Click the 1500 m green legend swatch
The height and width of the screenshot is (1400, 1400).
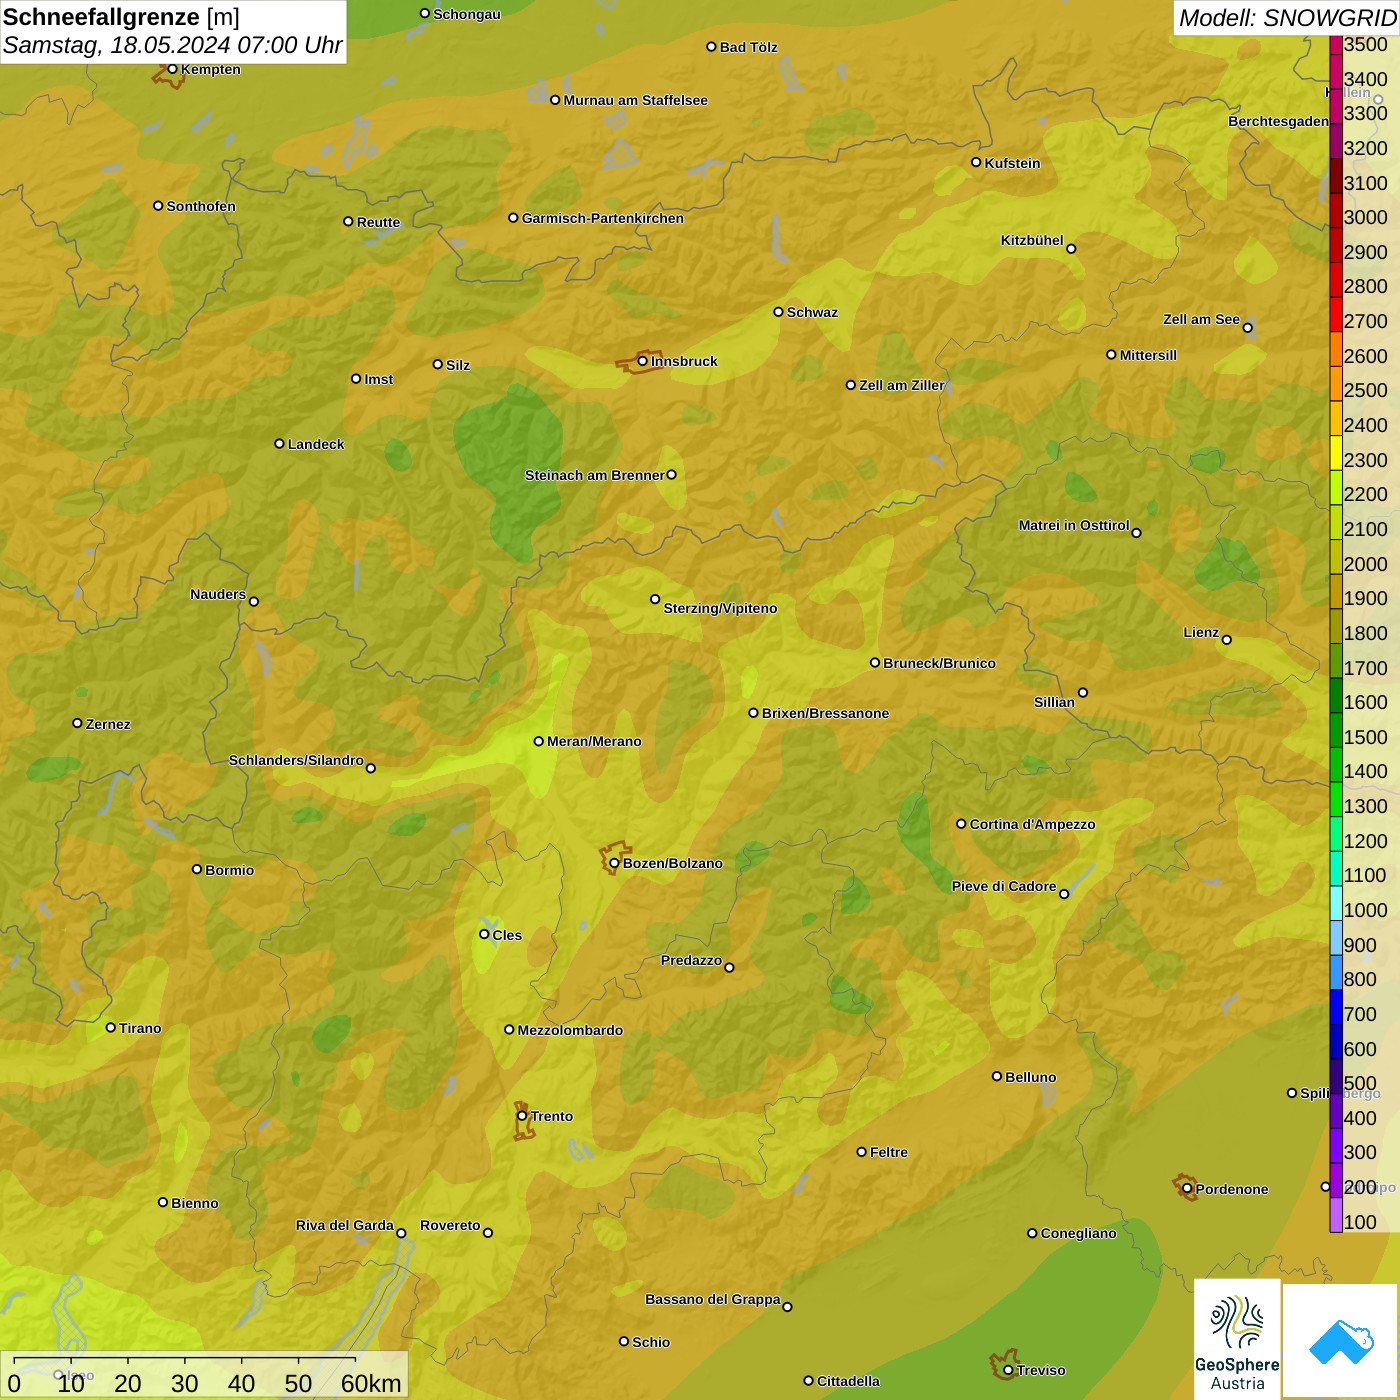click(1336, 730)
